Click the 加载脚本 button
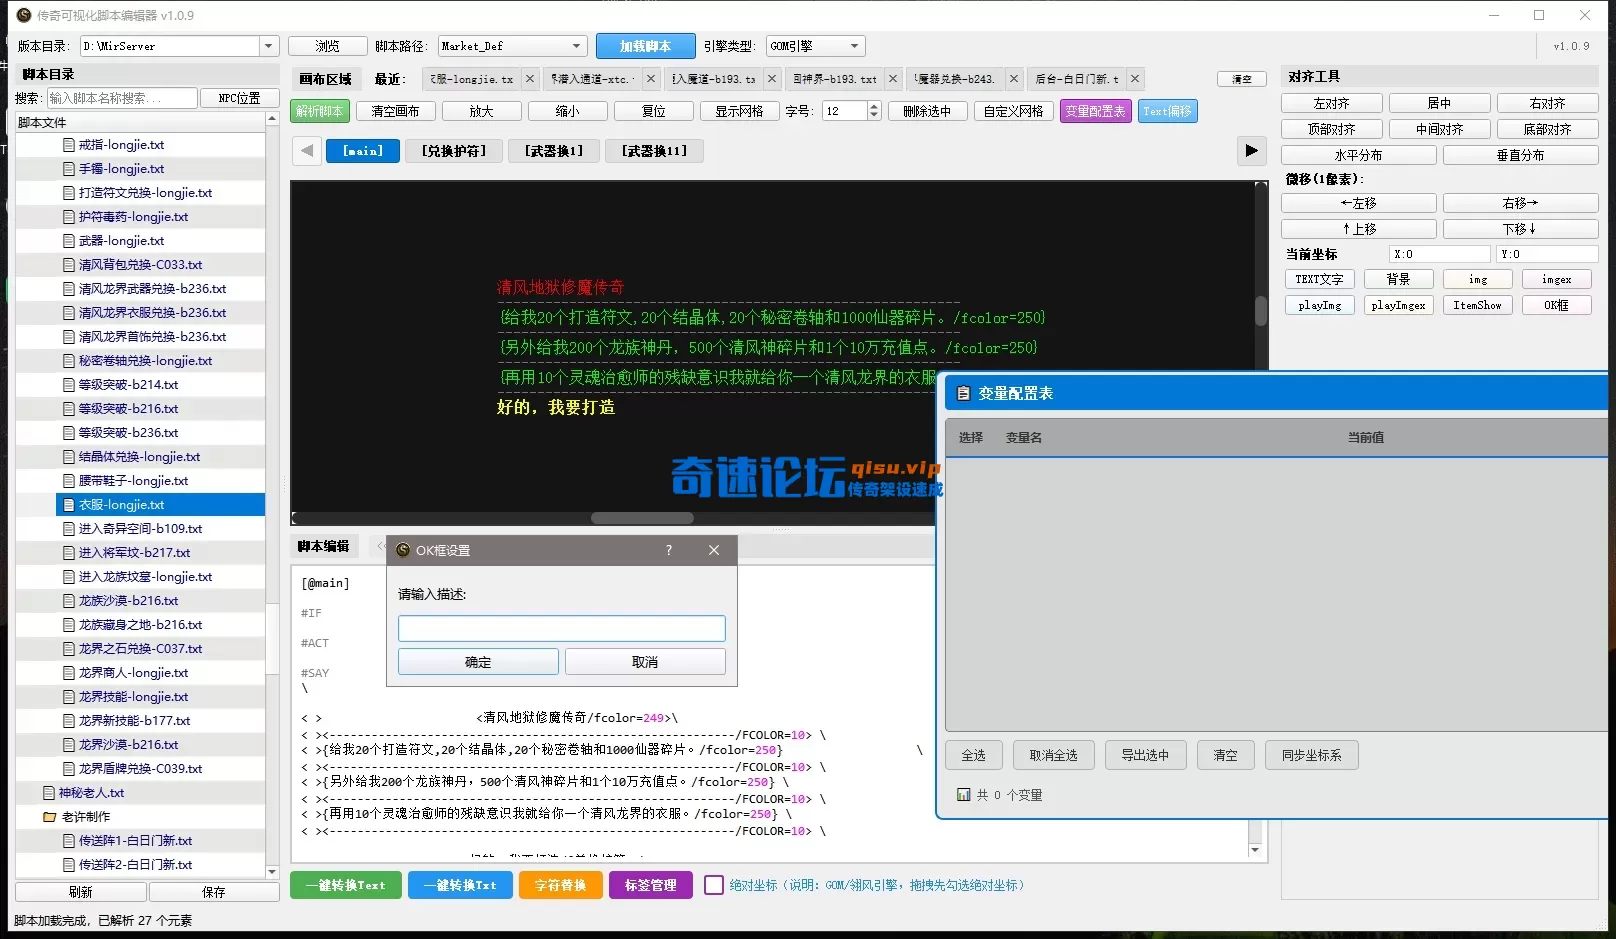Viewport: 1616px width, 939px height. tap(645, 46)
